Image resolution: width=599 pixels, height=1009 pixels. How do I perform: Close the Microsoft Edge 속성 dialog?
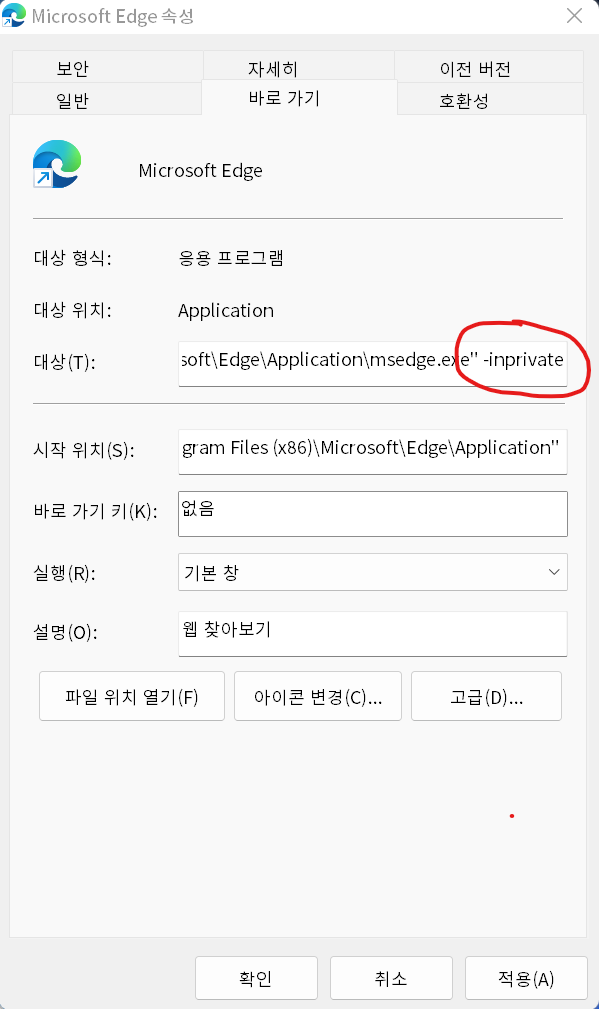[574, 15]
